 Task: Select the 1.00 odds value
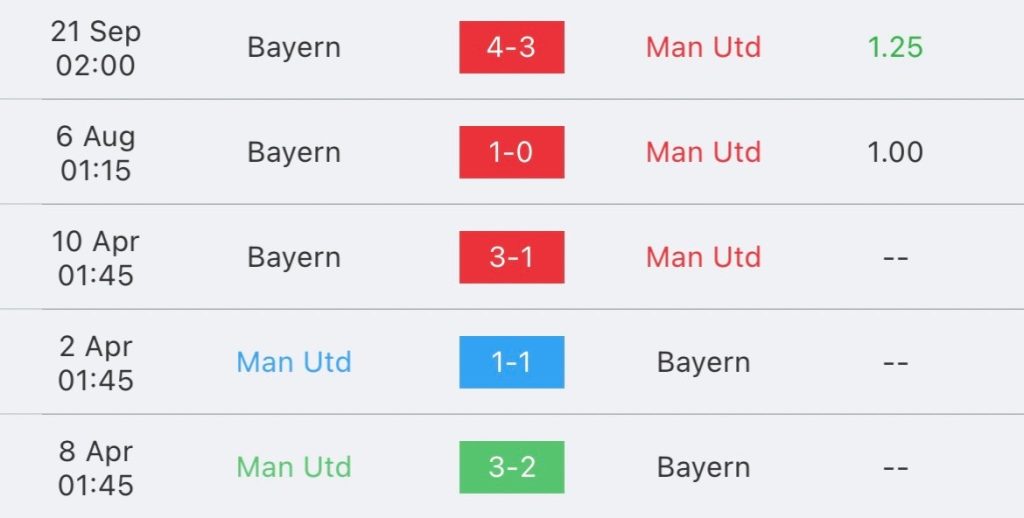point(895,152)
